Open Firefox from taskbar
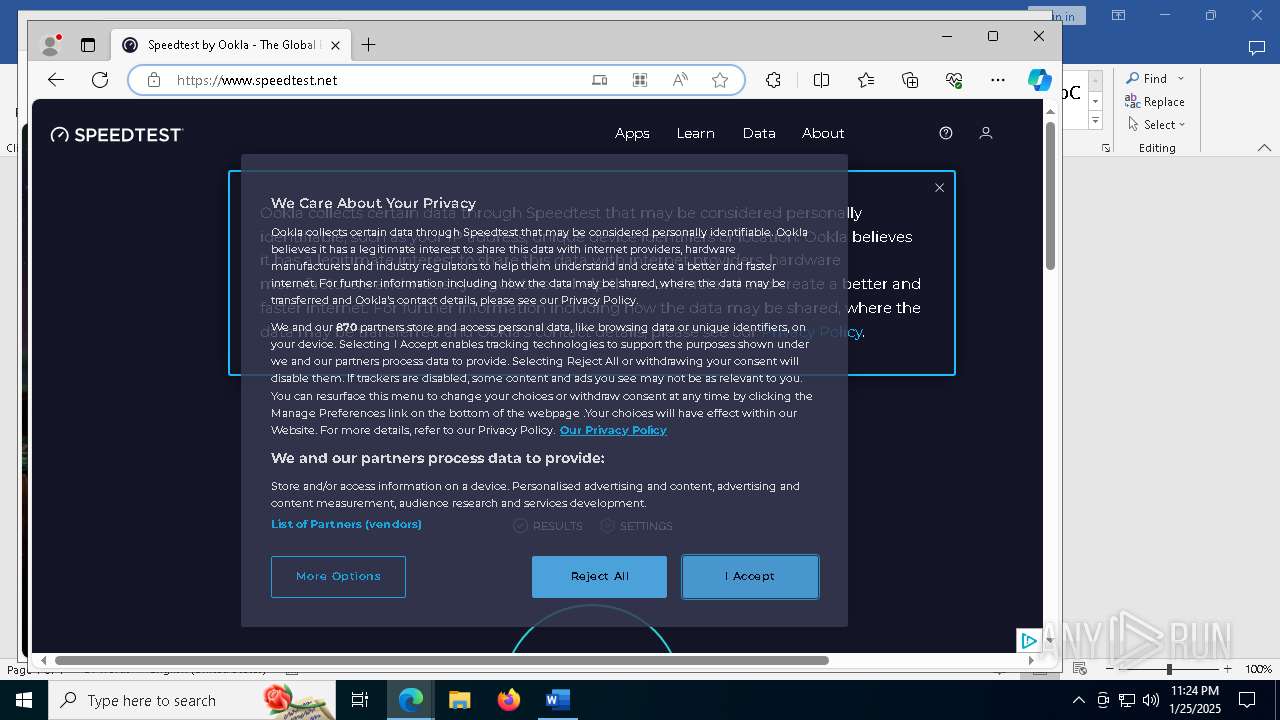Screen dimensions: 1280x720 pyautogui.click(x=508, y=700)
